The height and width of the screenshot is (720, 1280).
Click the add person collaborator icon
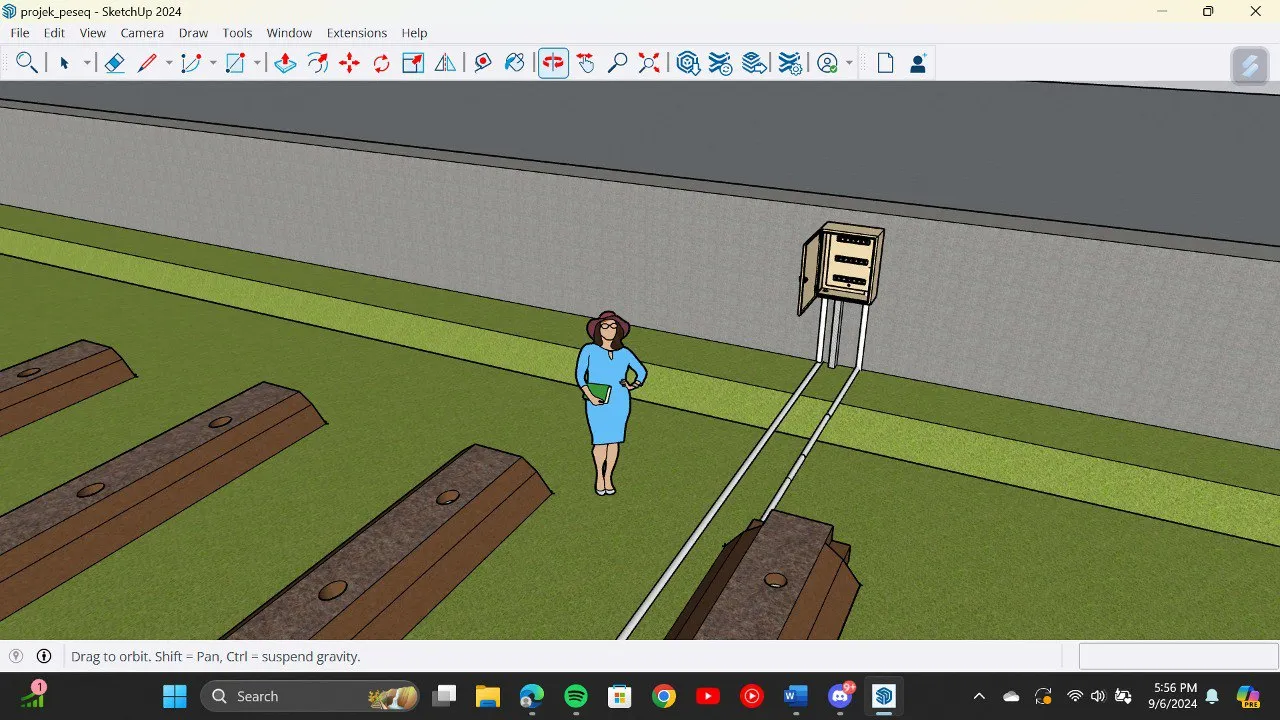[917, 63]
